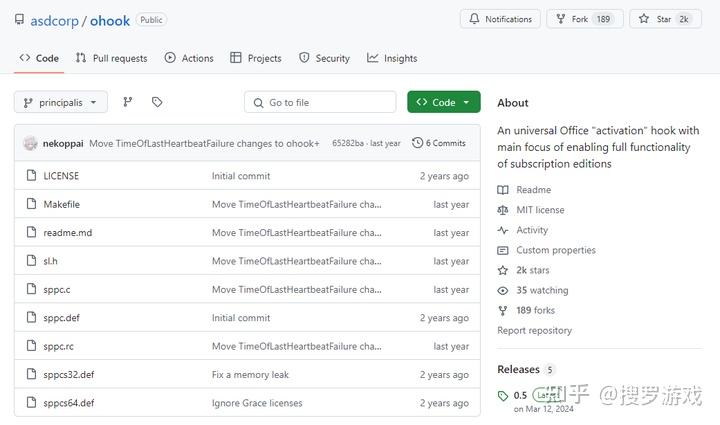This screenshot has height=425, width=720.
Task: Open the 6 Commits history
Action: (439, 143)
